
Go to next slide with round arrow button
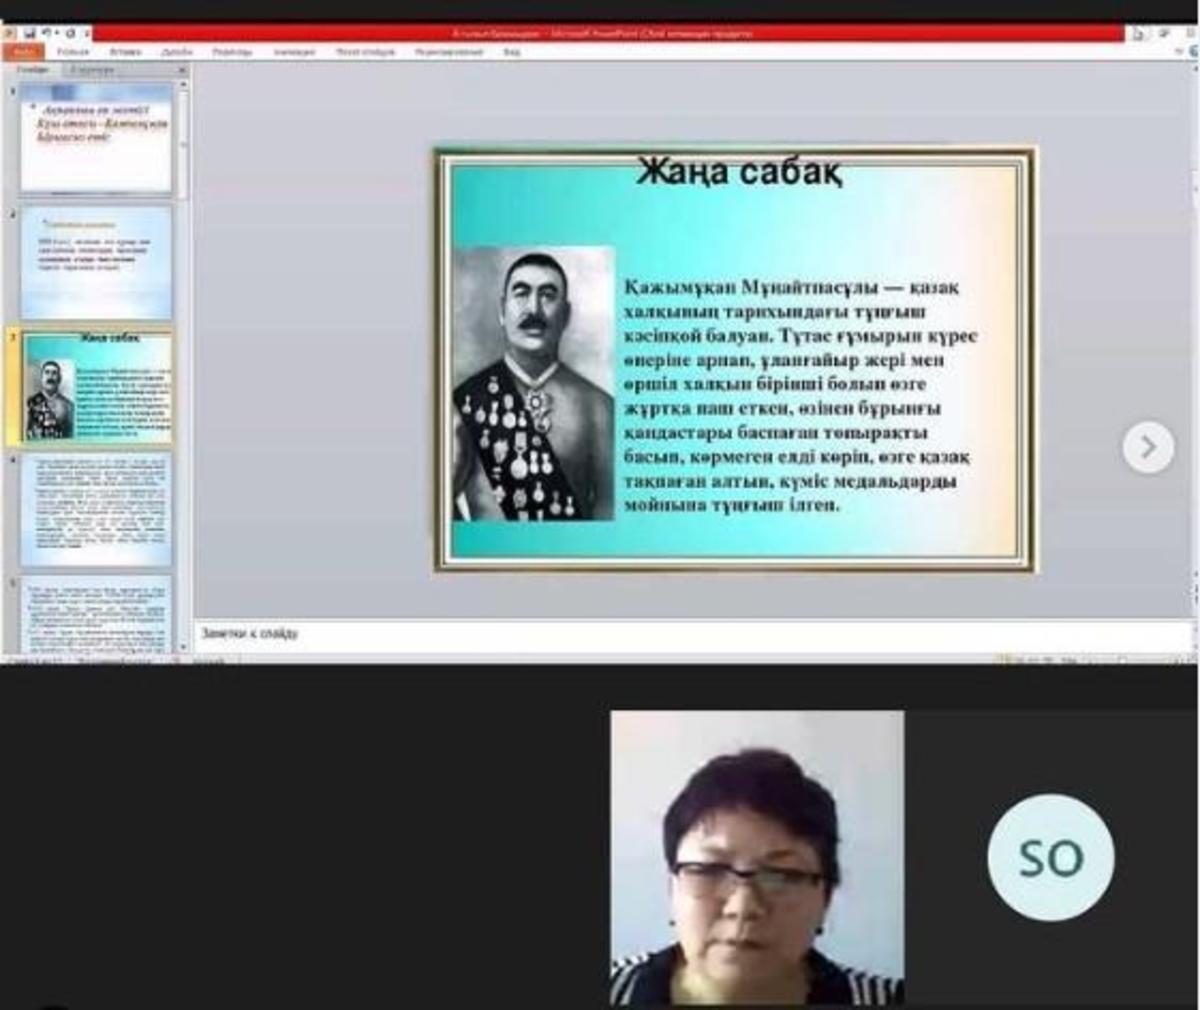pyautogui.click(x=1147, y=447)
